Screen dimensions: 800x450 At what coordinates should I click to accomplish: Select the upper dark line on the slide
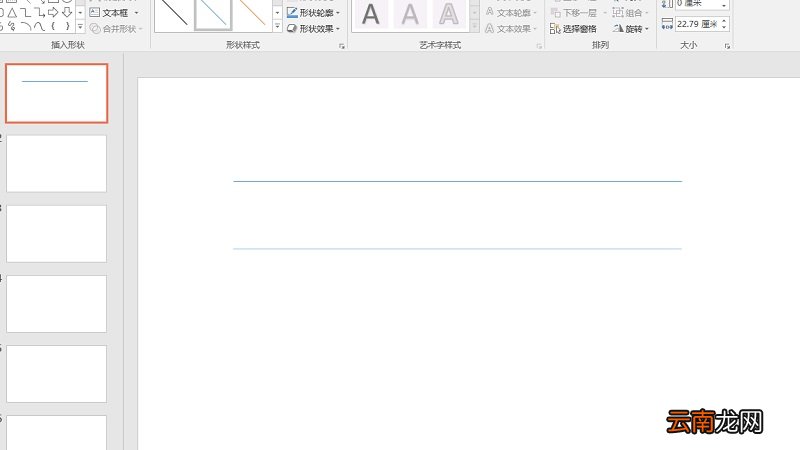tap(458, 181)
